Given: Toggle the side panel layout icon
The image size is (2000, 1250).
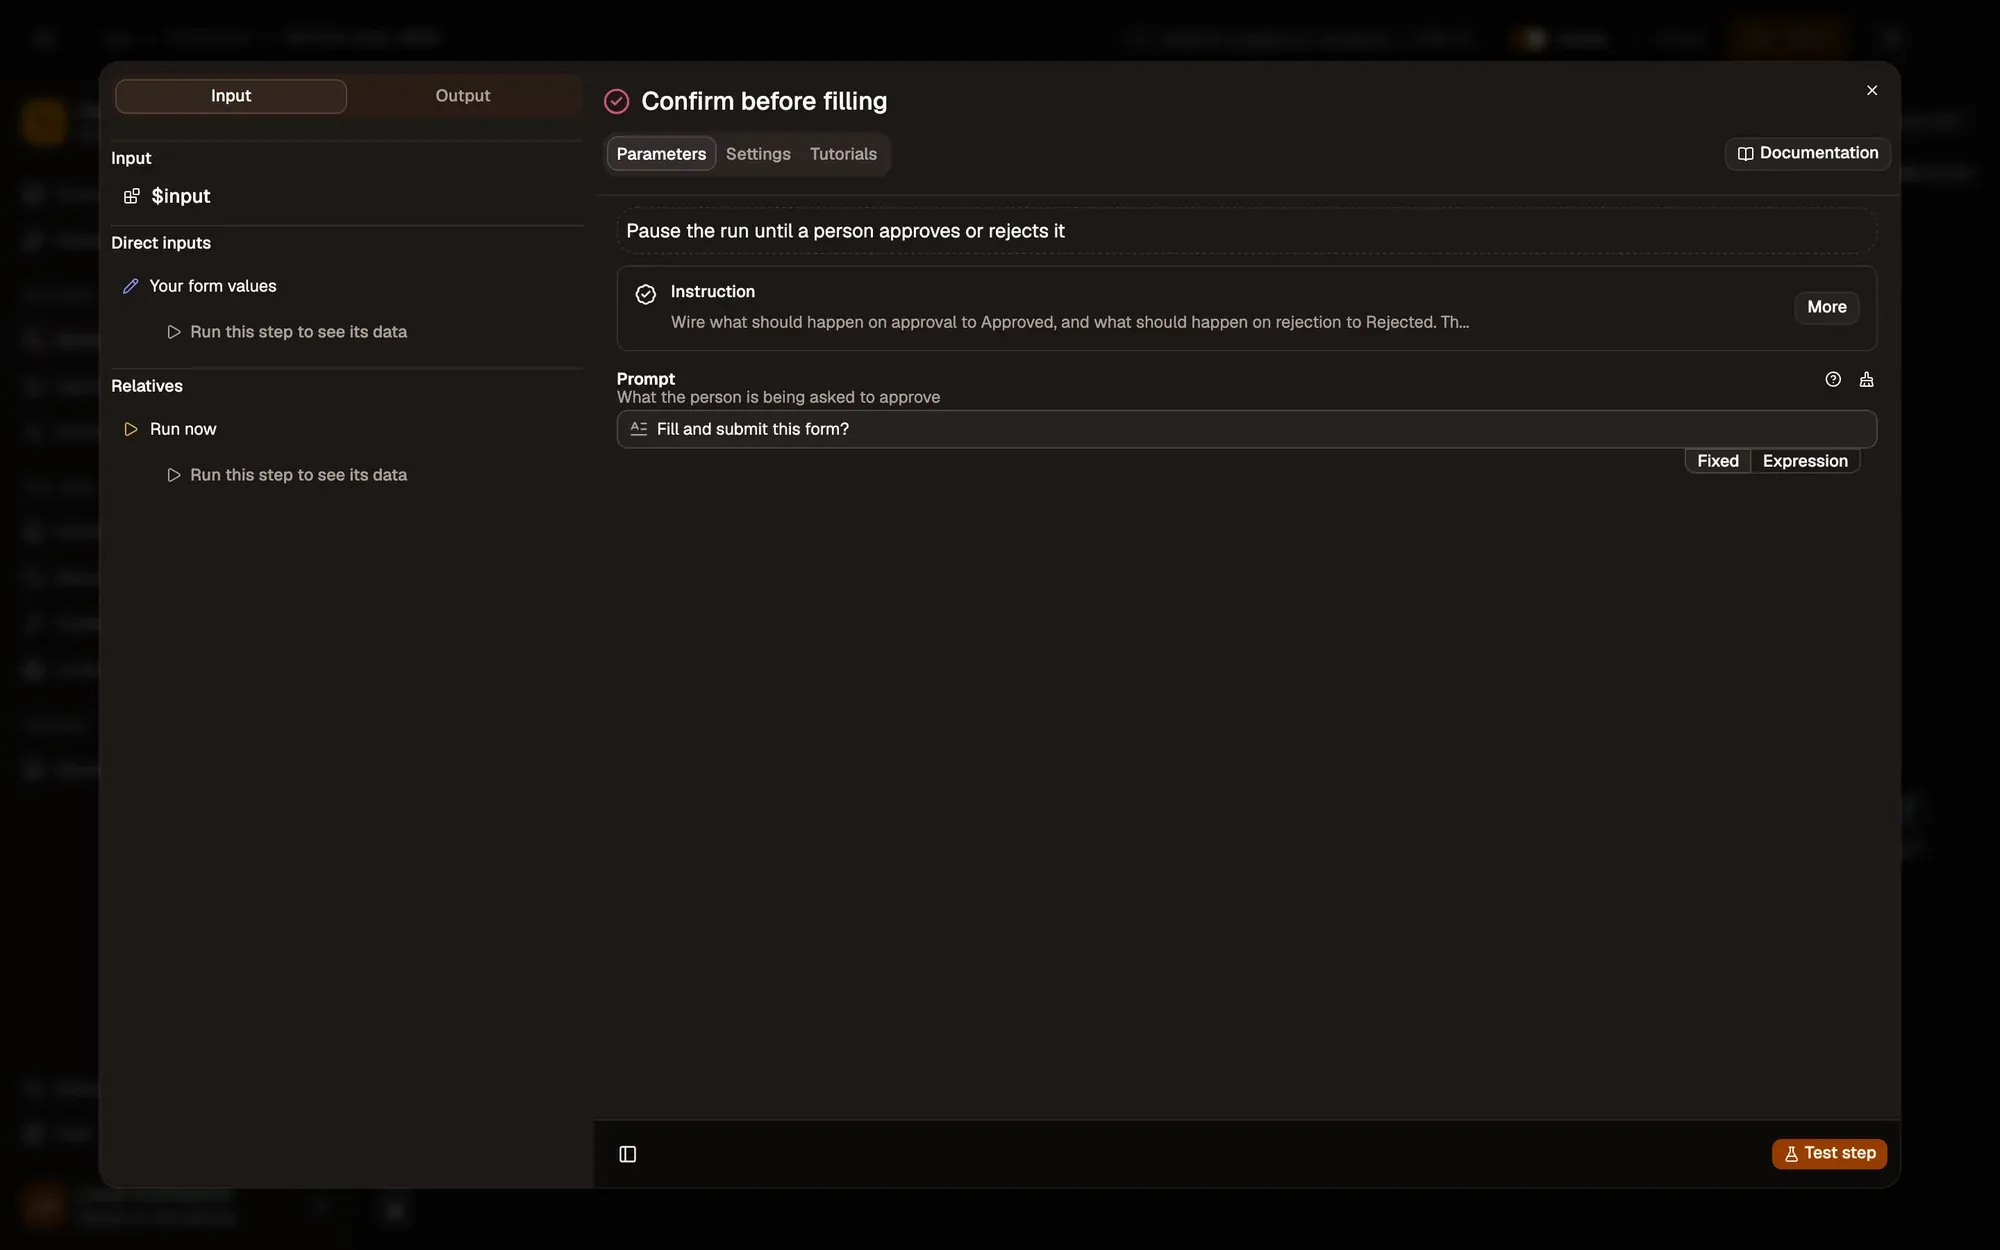Looking at the screenshot, I should [x=628, y=1154].
